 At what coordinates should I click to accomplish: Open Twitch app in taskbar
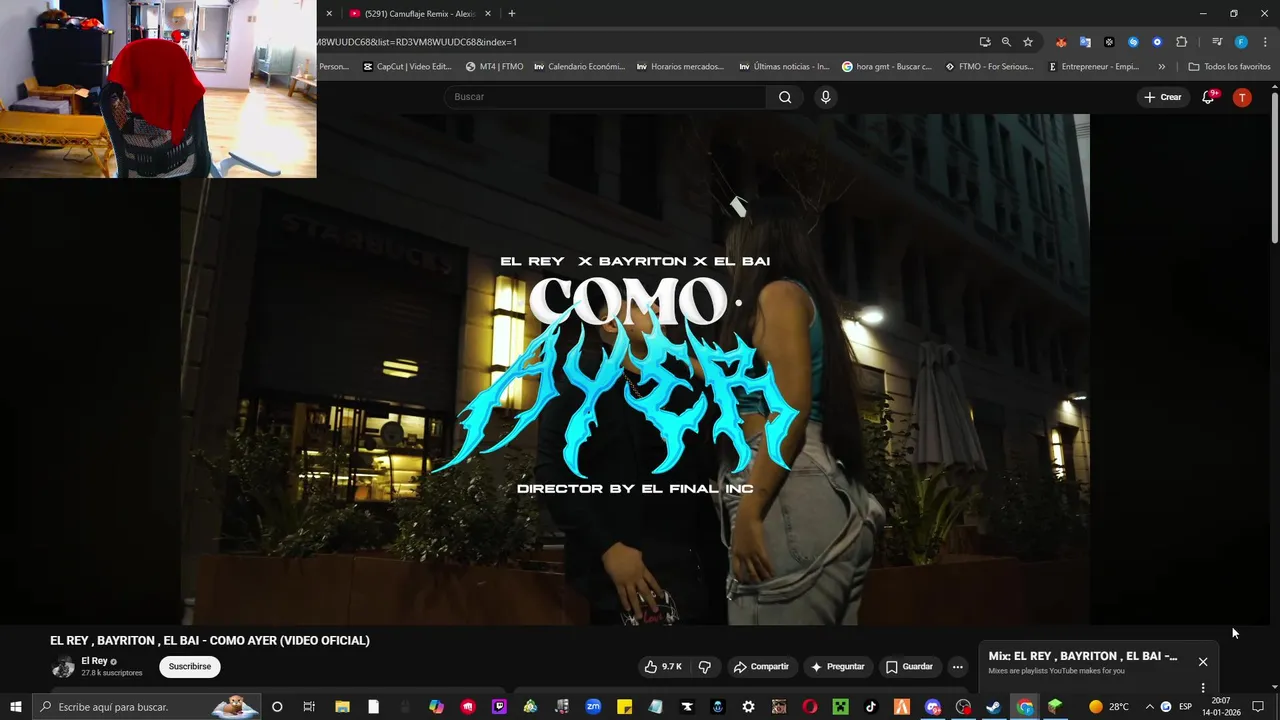[499, 707]
